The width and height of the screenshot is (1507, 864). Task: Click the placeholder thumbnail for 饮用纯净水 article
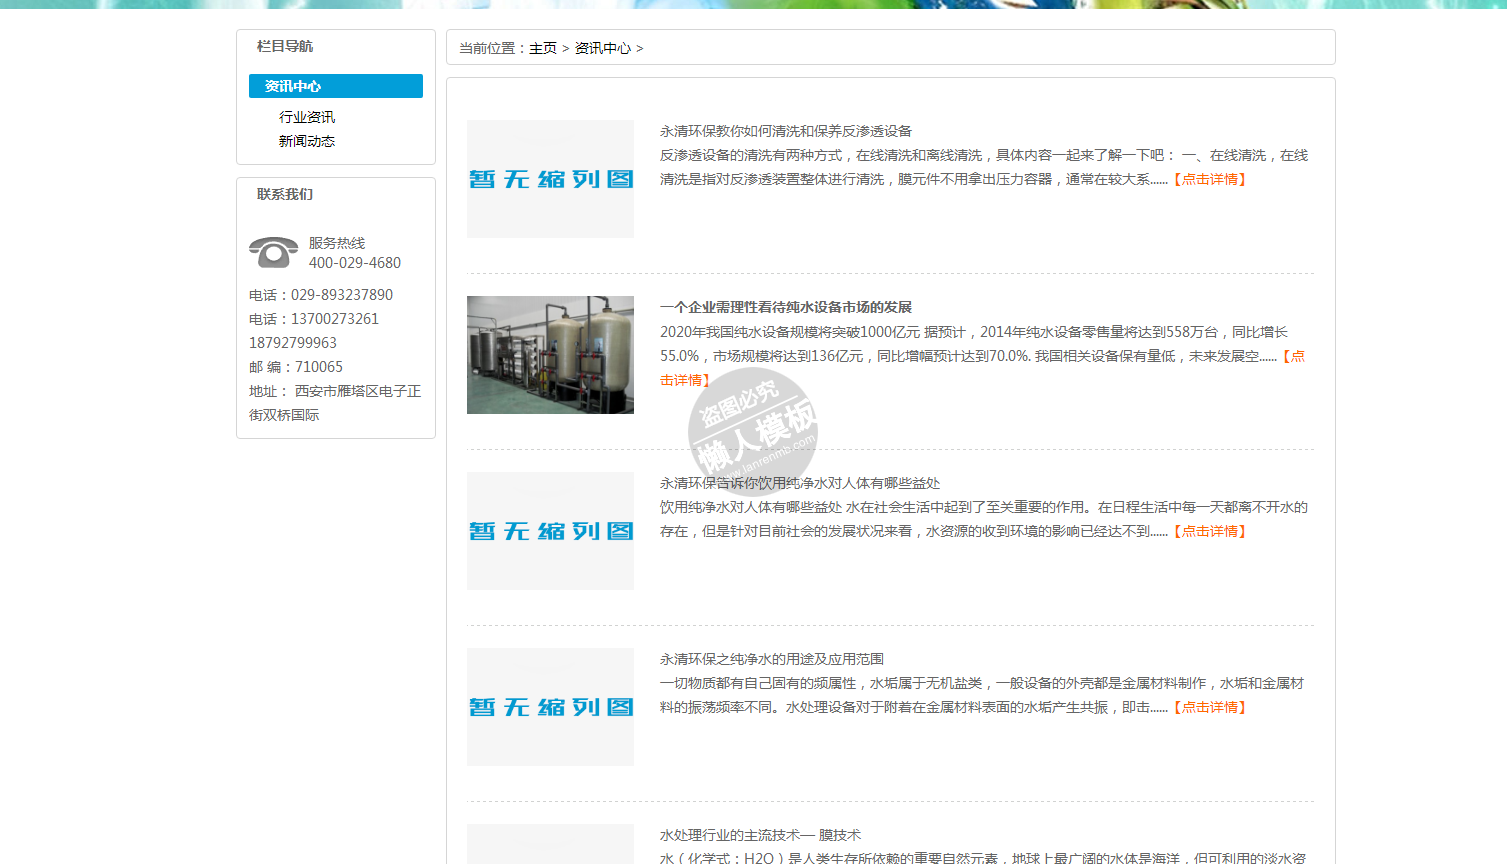click(550, 531)
